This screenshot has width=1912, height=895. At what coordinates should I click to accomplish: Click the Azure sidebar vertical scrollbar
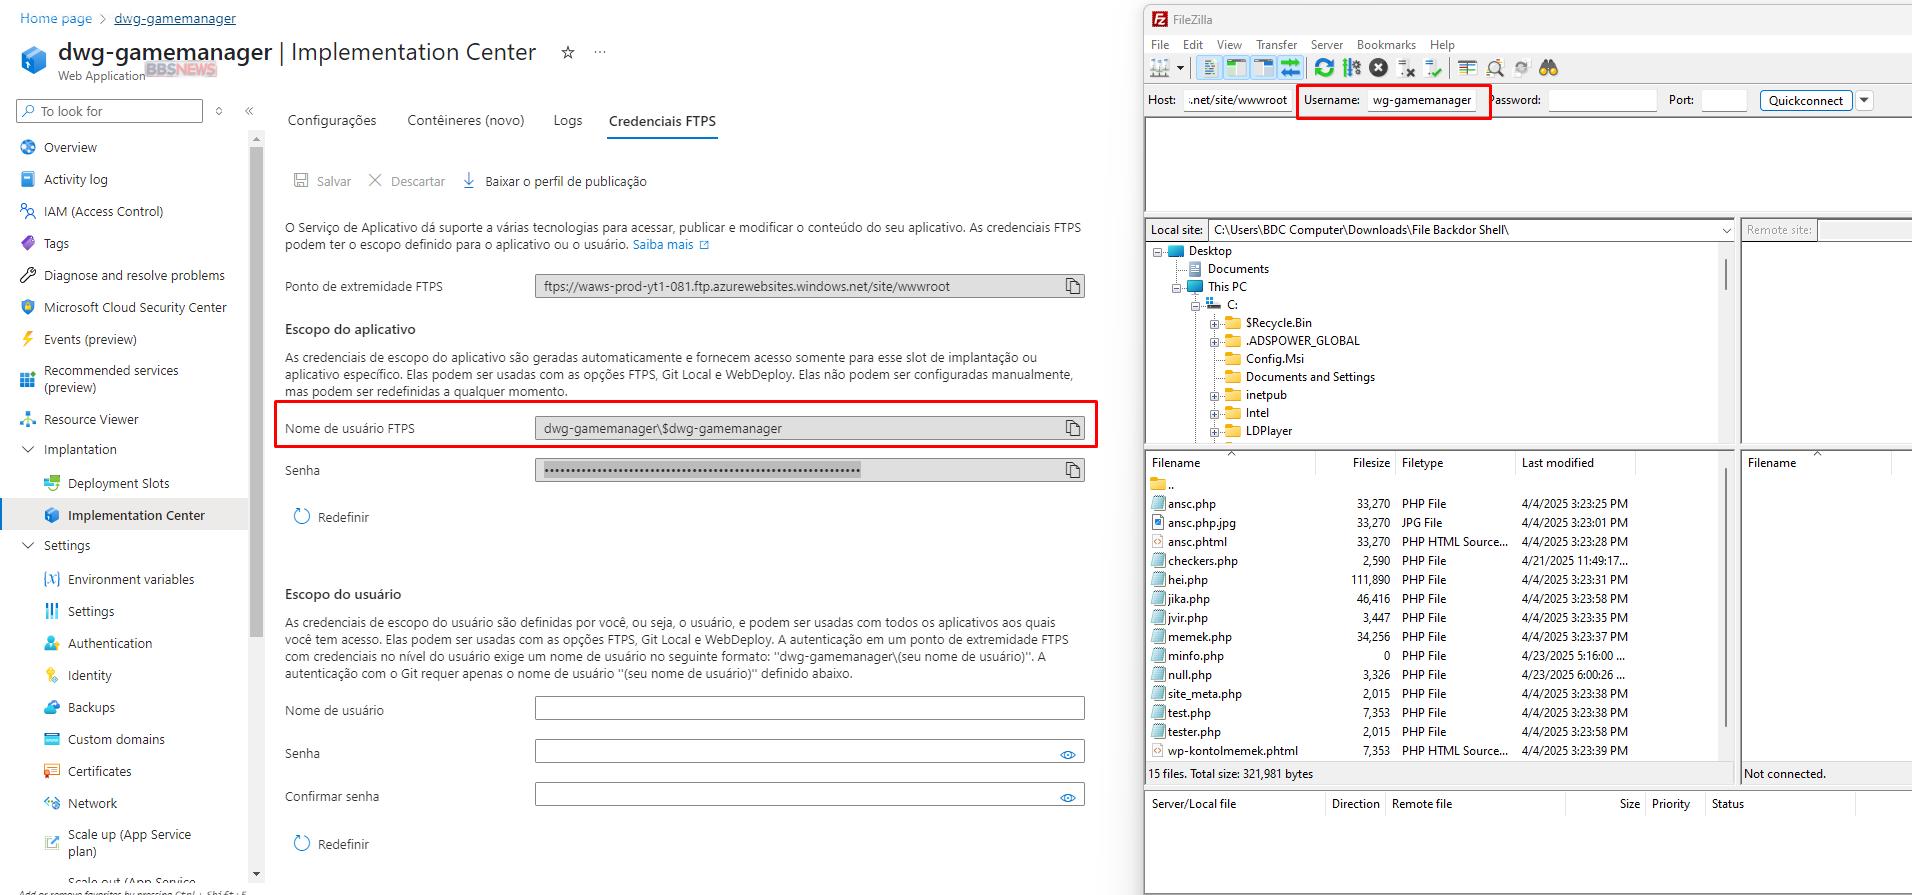pyautogui.click(x=256, y=400)
